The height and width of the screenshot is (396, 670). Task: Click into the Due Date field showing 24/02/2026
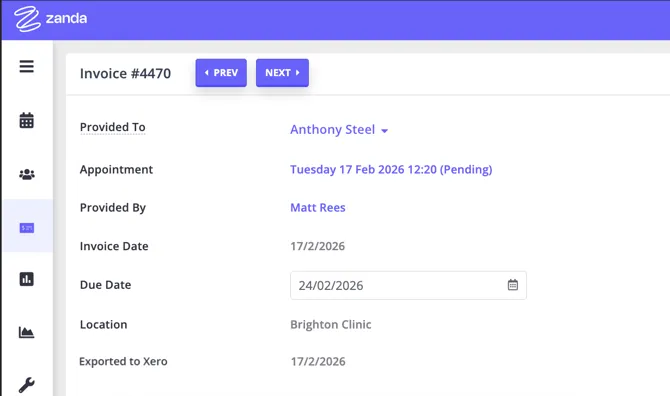(x=408, y=285)
